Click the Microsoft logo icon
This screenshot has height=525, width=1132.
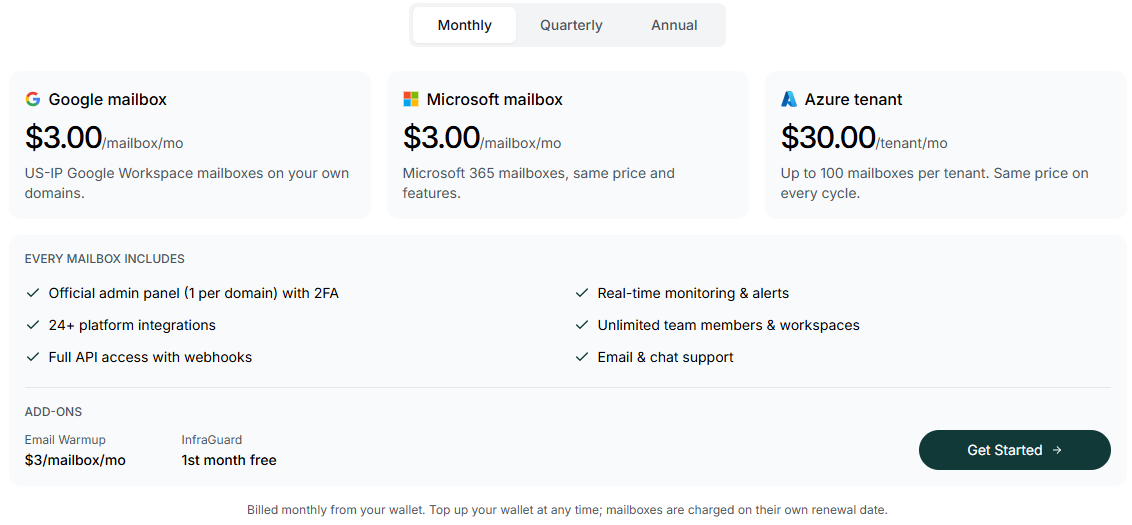click(411, 99)
